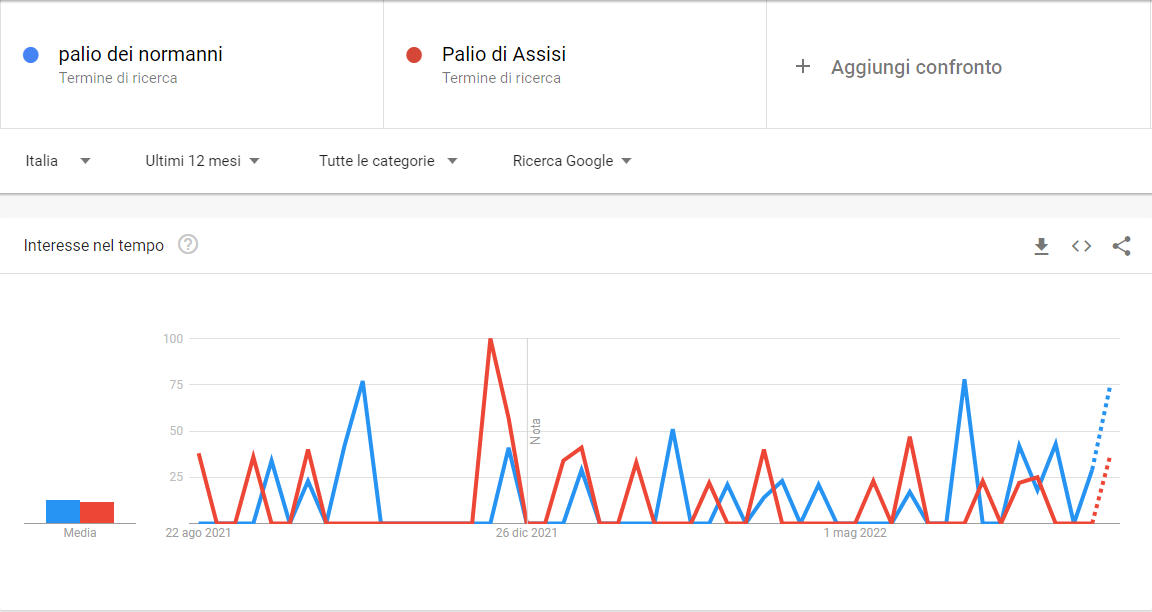Select the red peak at 100 on chart
Screen dimensions: 1152x612
tap(490, 339)
